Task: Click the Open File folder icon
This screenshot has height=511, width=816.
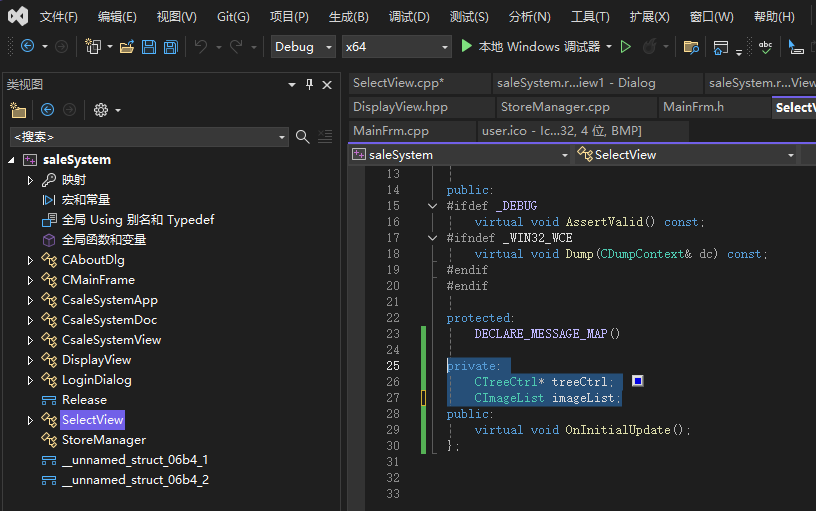Action: point(127,47)
